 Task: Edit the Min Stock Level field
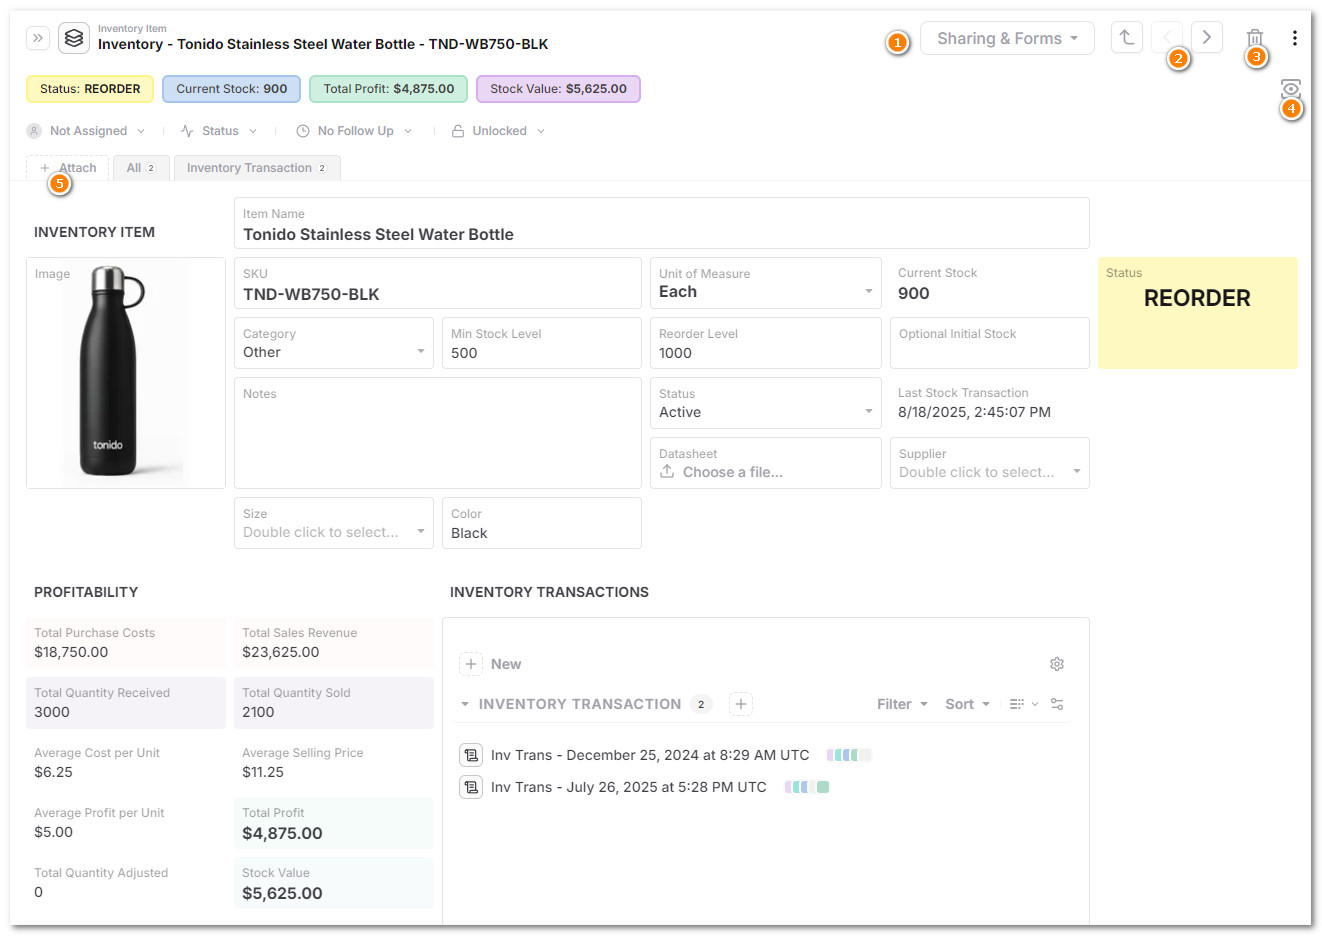tap(542, 343)
